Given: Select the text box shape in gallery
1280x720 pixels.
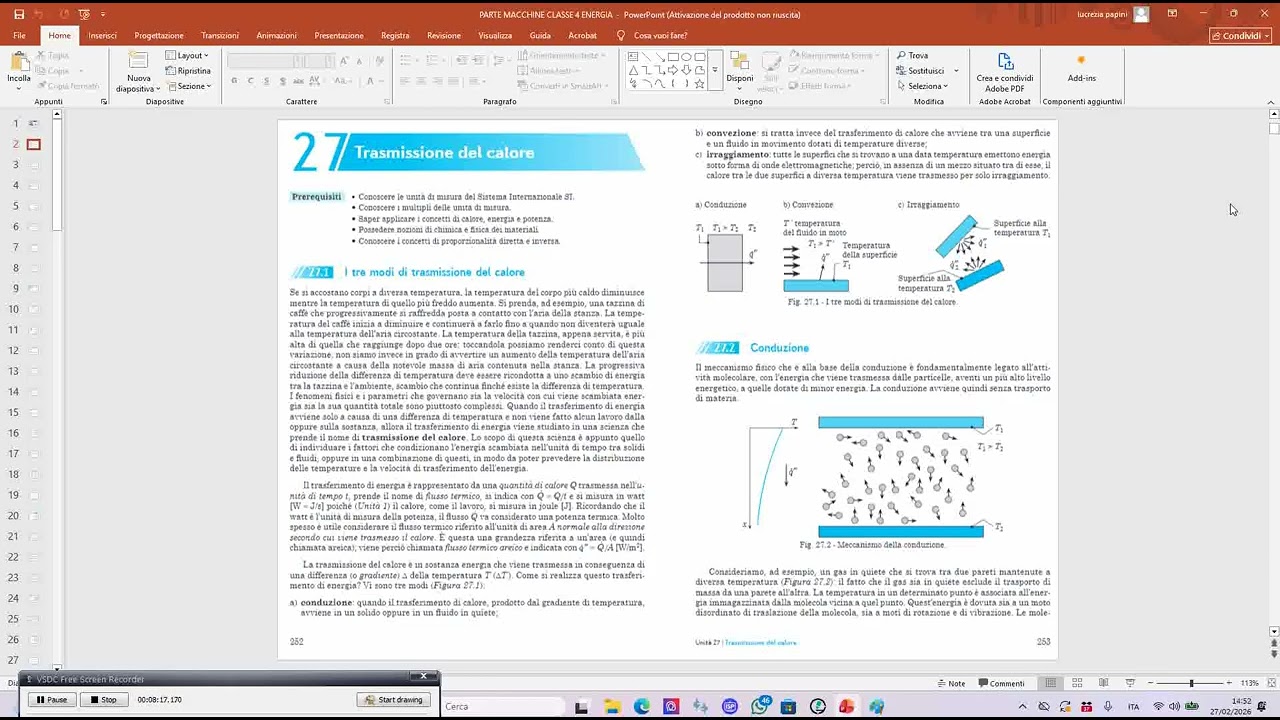Looking at the screenshot, I should 633,57.
